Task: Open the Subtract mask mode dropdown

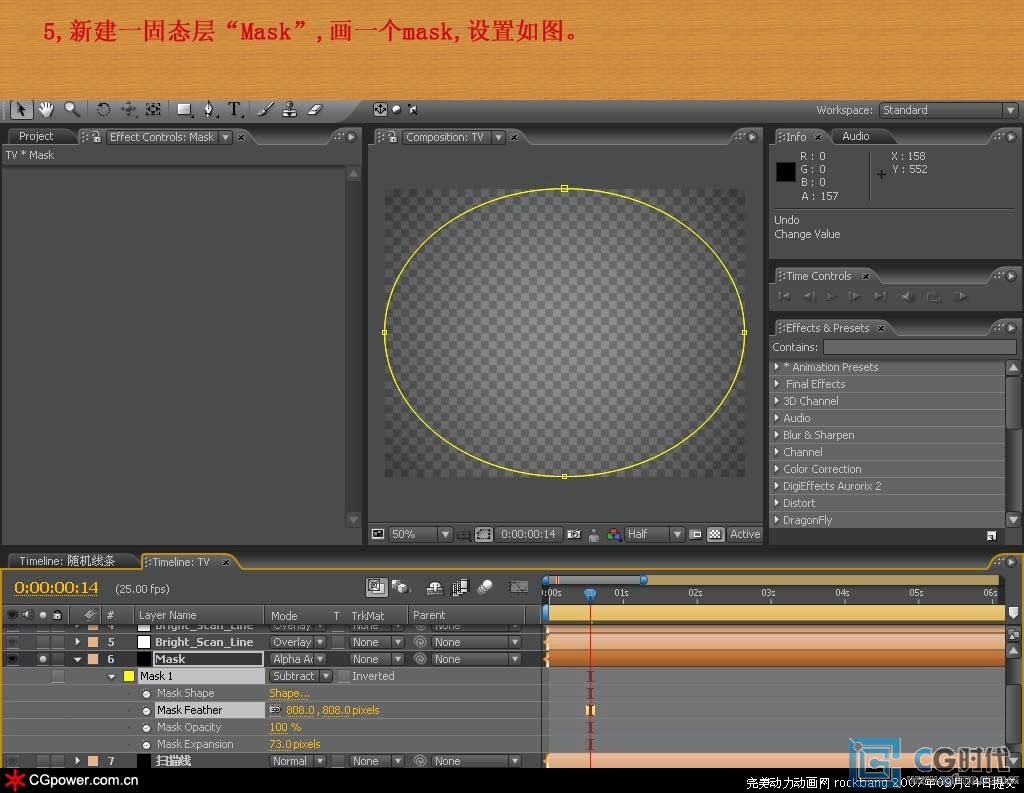Action: 300,676
